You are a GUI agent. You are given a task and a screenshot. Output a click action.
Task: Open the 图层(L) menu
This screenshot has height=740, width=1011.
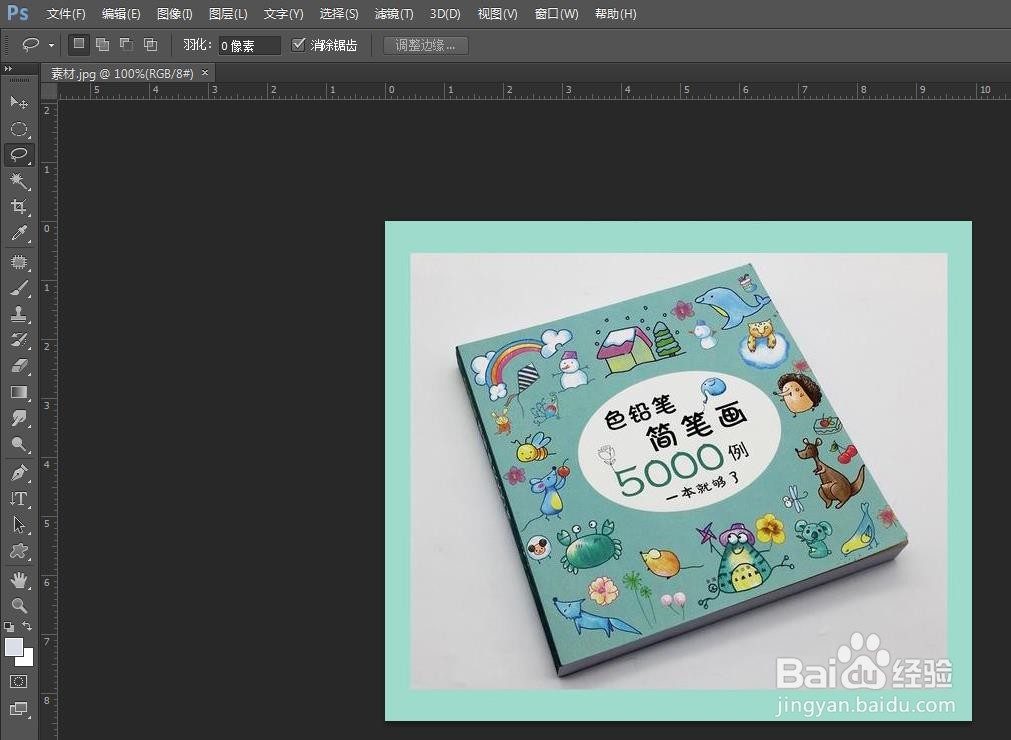tap(228, 14)
